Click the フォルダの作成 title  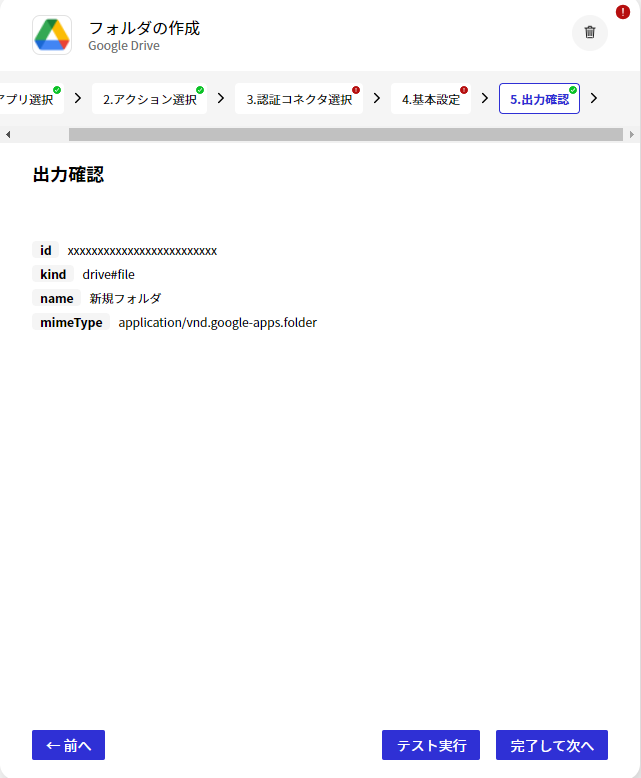[x=144, y=28]
